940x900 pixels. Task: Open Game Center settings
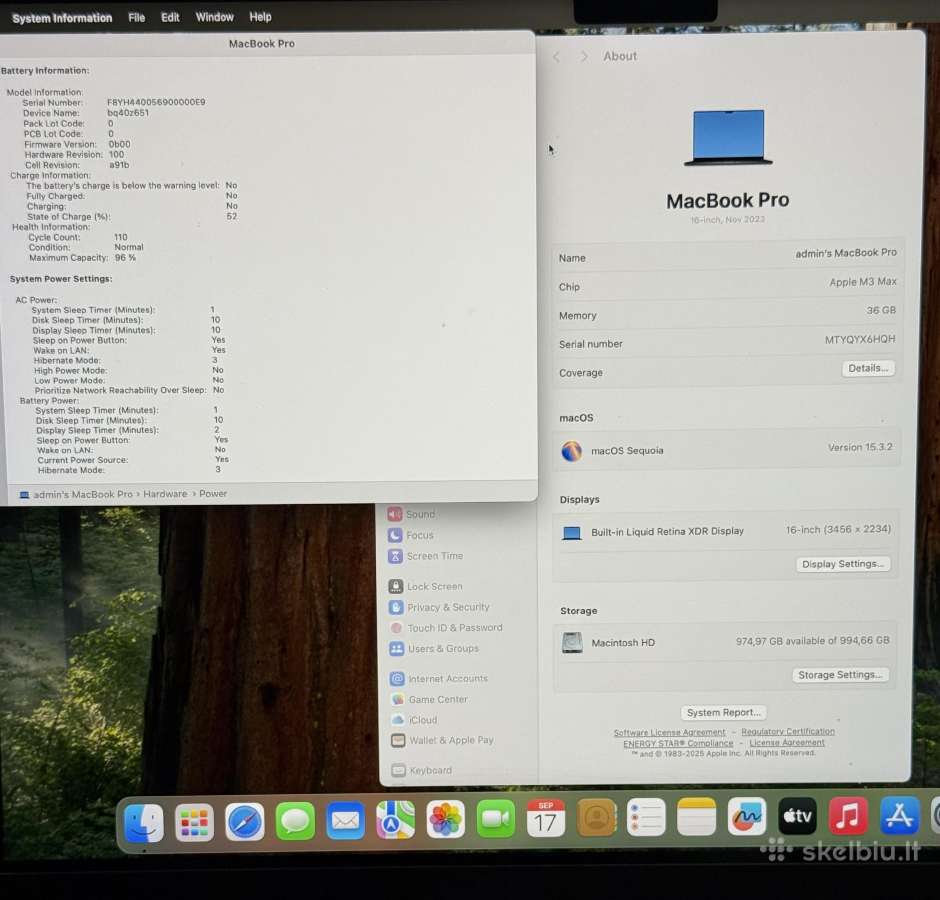pos(429,700)
